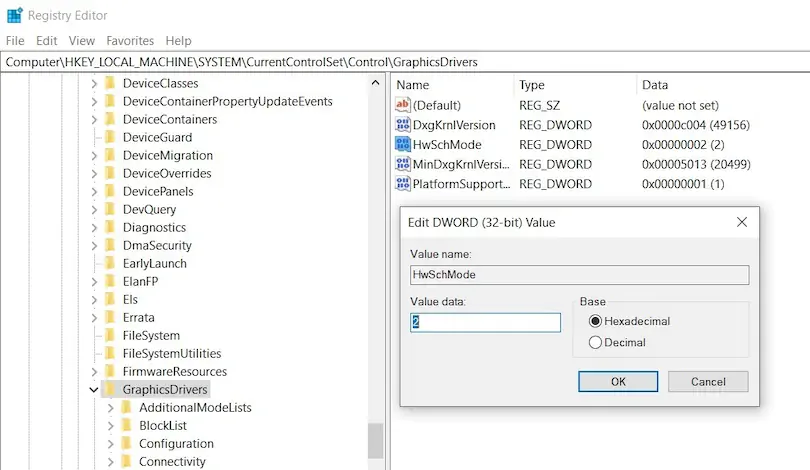Viewport: 810px width, 470px height.
Task: Expand the BlockList subkey
Action: [111, 426]
